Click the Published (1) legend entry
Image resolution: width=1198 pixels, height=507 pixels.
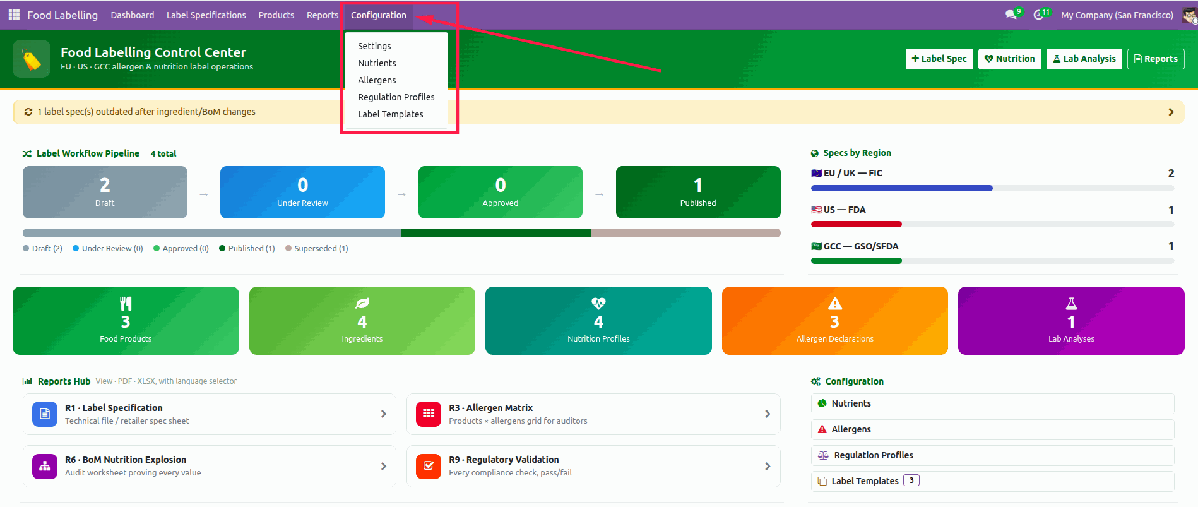247,249
